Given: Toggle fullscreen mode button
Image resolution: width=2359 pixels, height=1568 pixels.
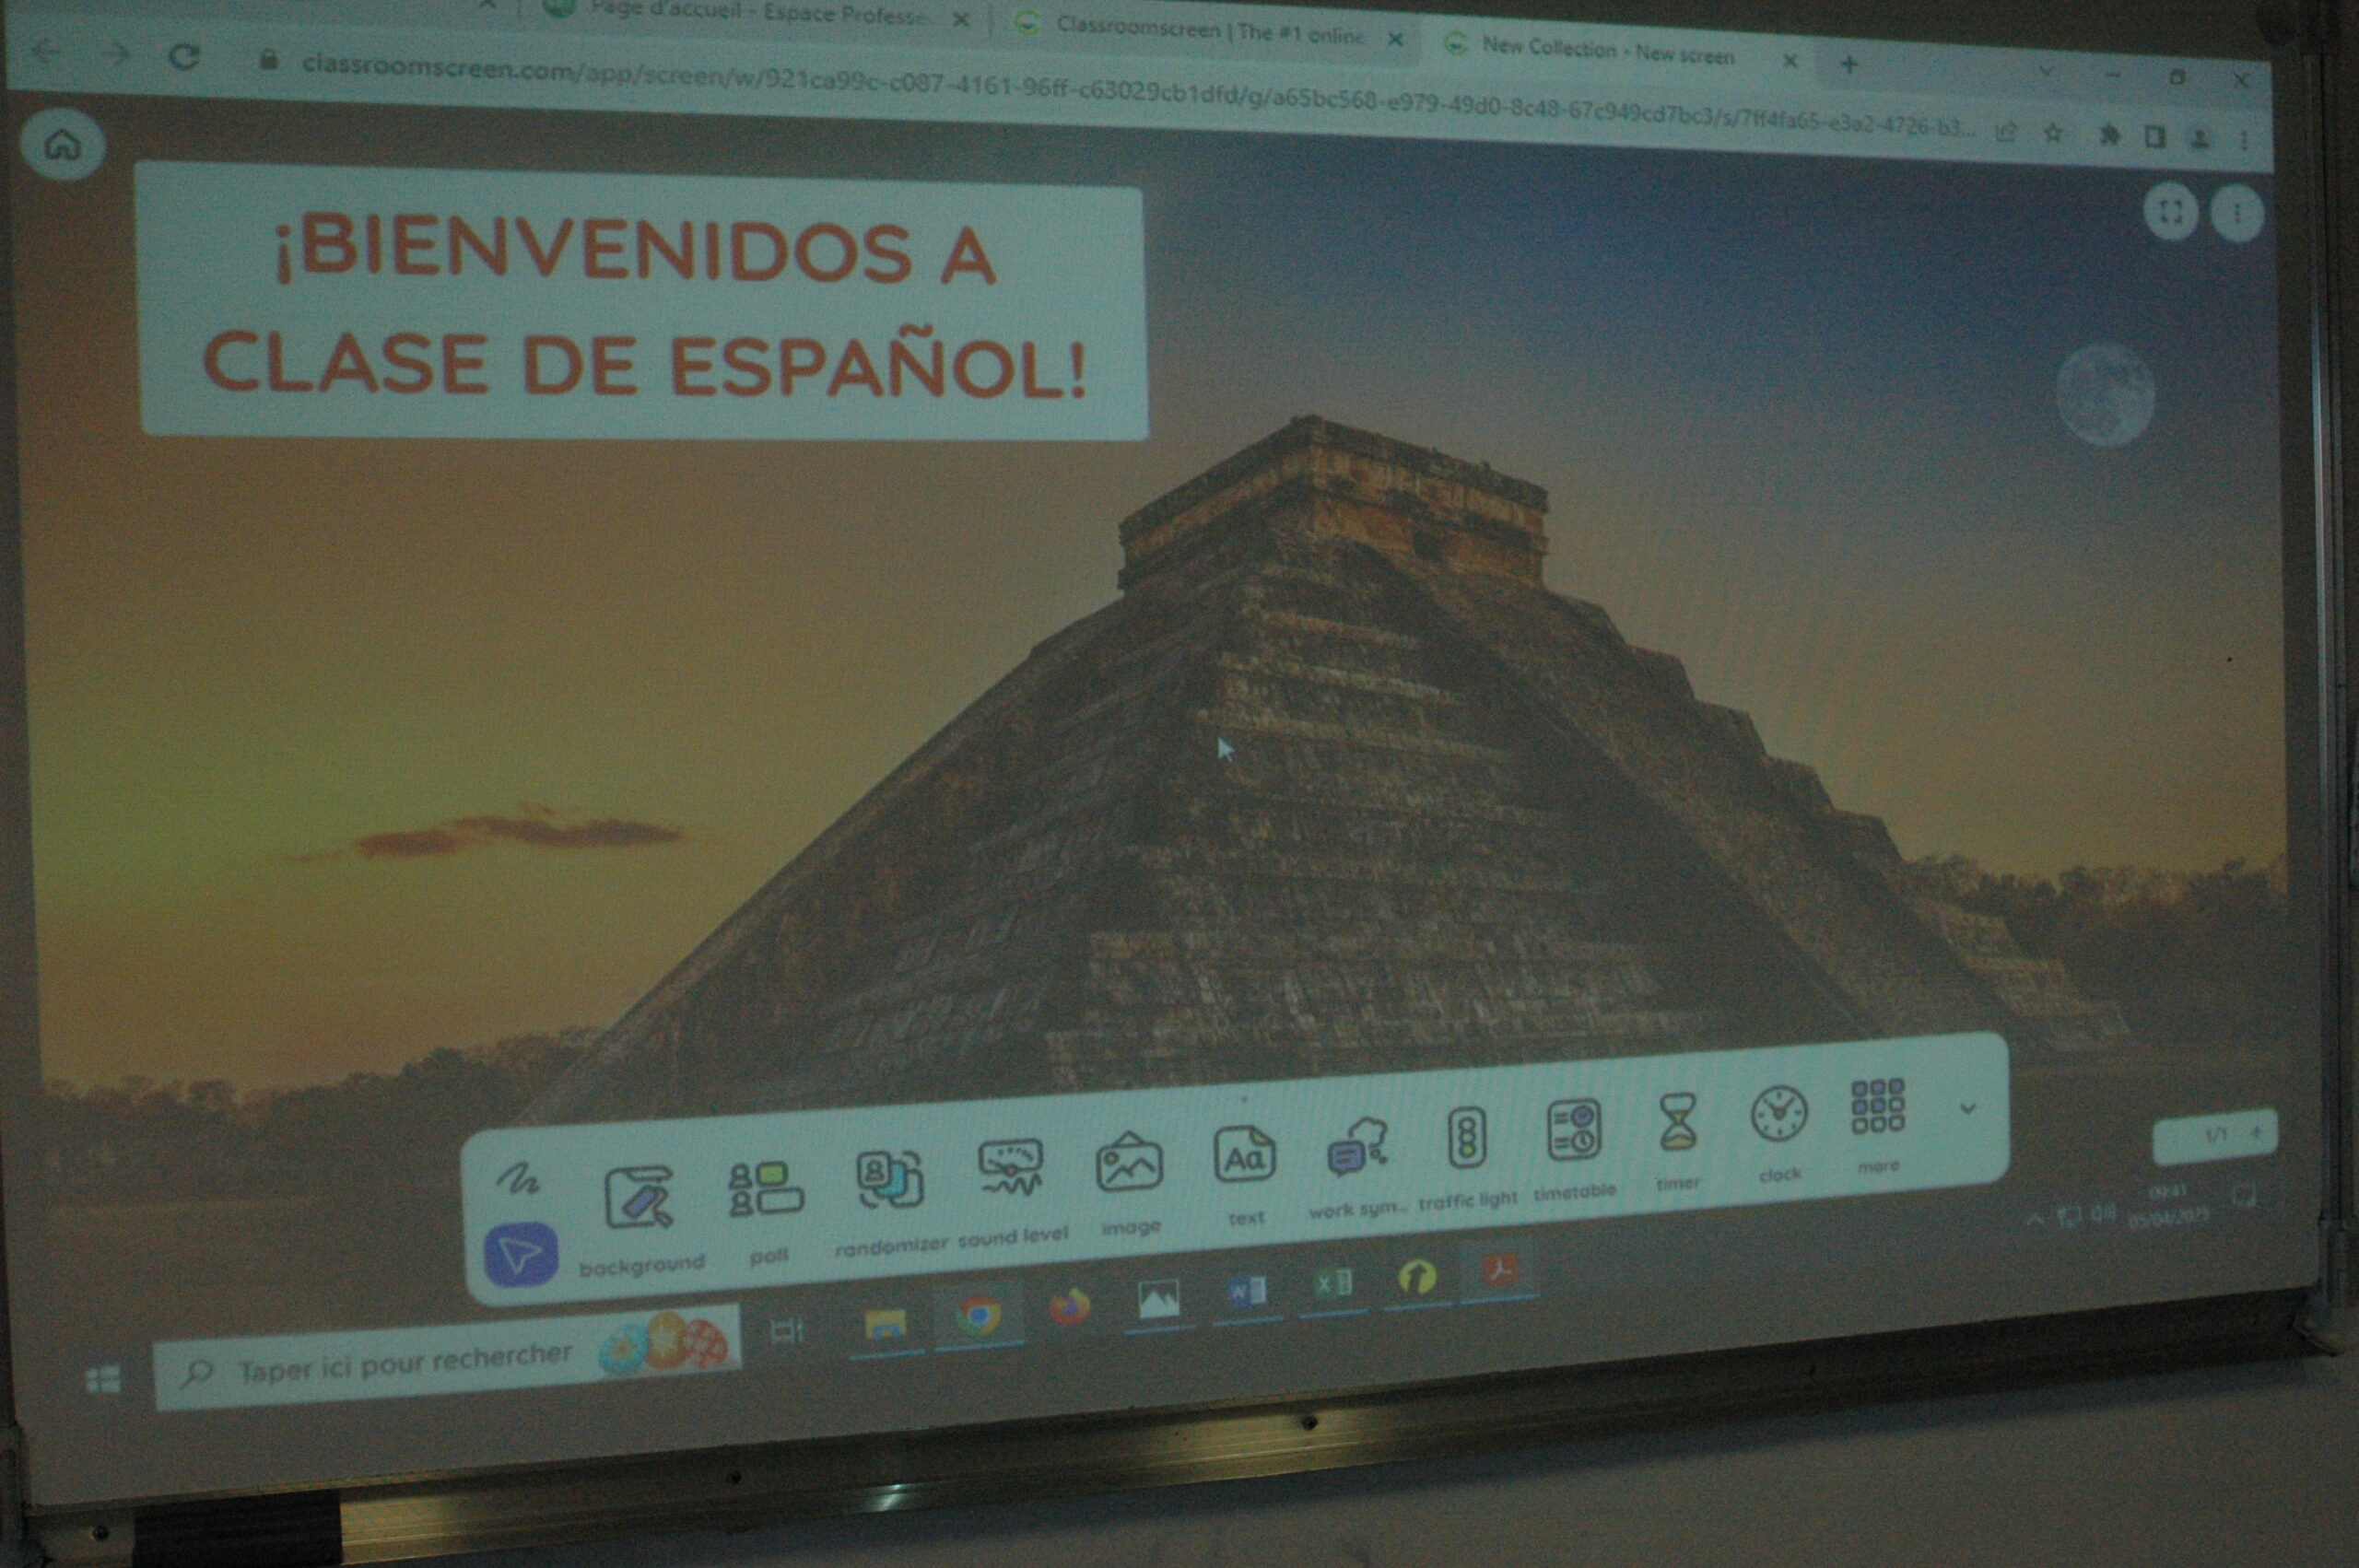Looking at the screenshot, I should click(x=2170, y=212).
